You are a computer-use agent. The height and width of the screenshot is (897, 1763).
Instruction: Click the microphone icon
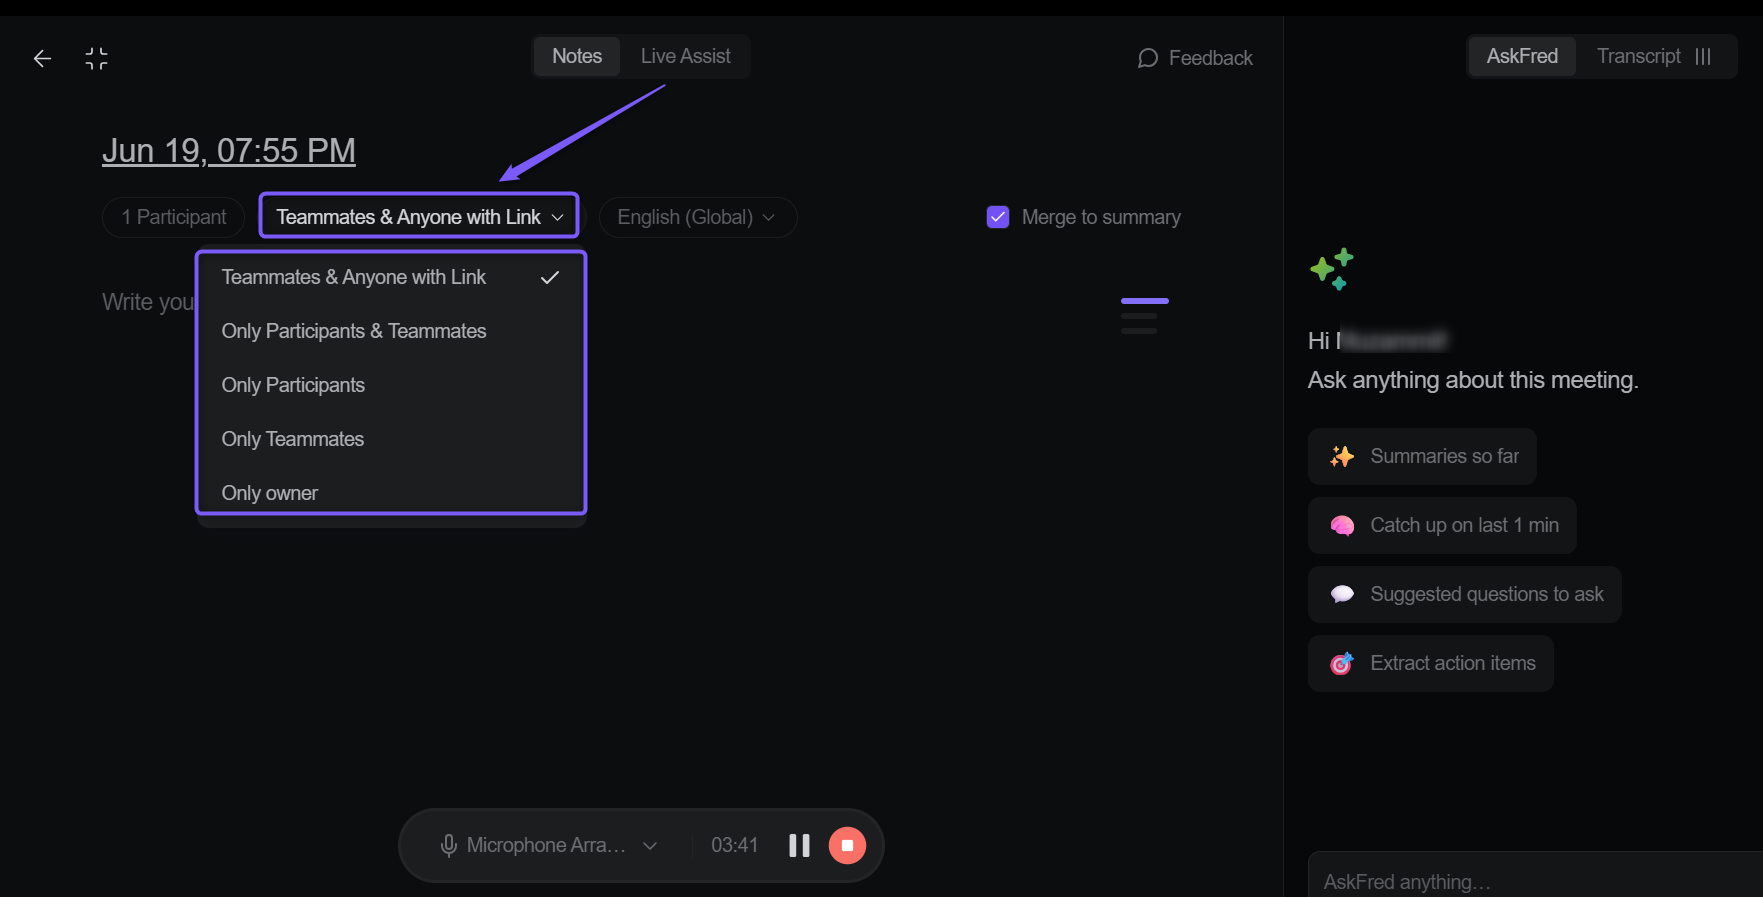449,846
